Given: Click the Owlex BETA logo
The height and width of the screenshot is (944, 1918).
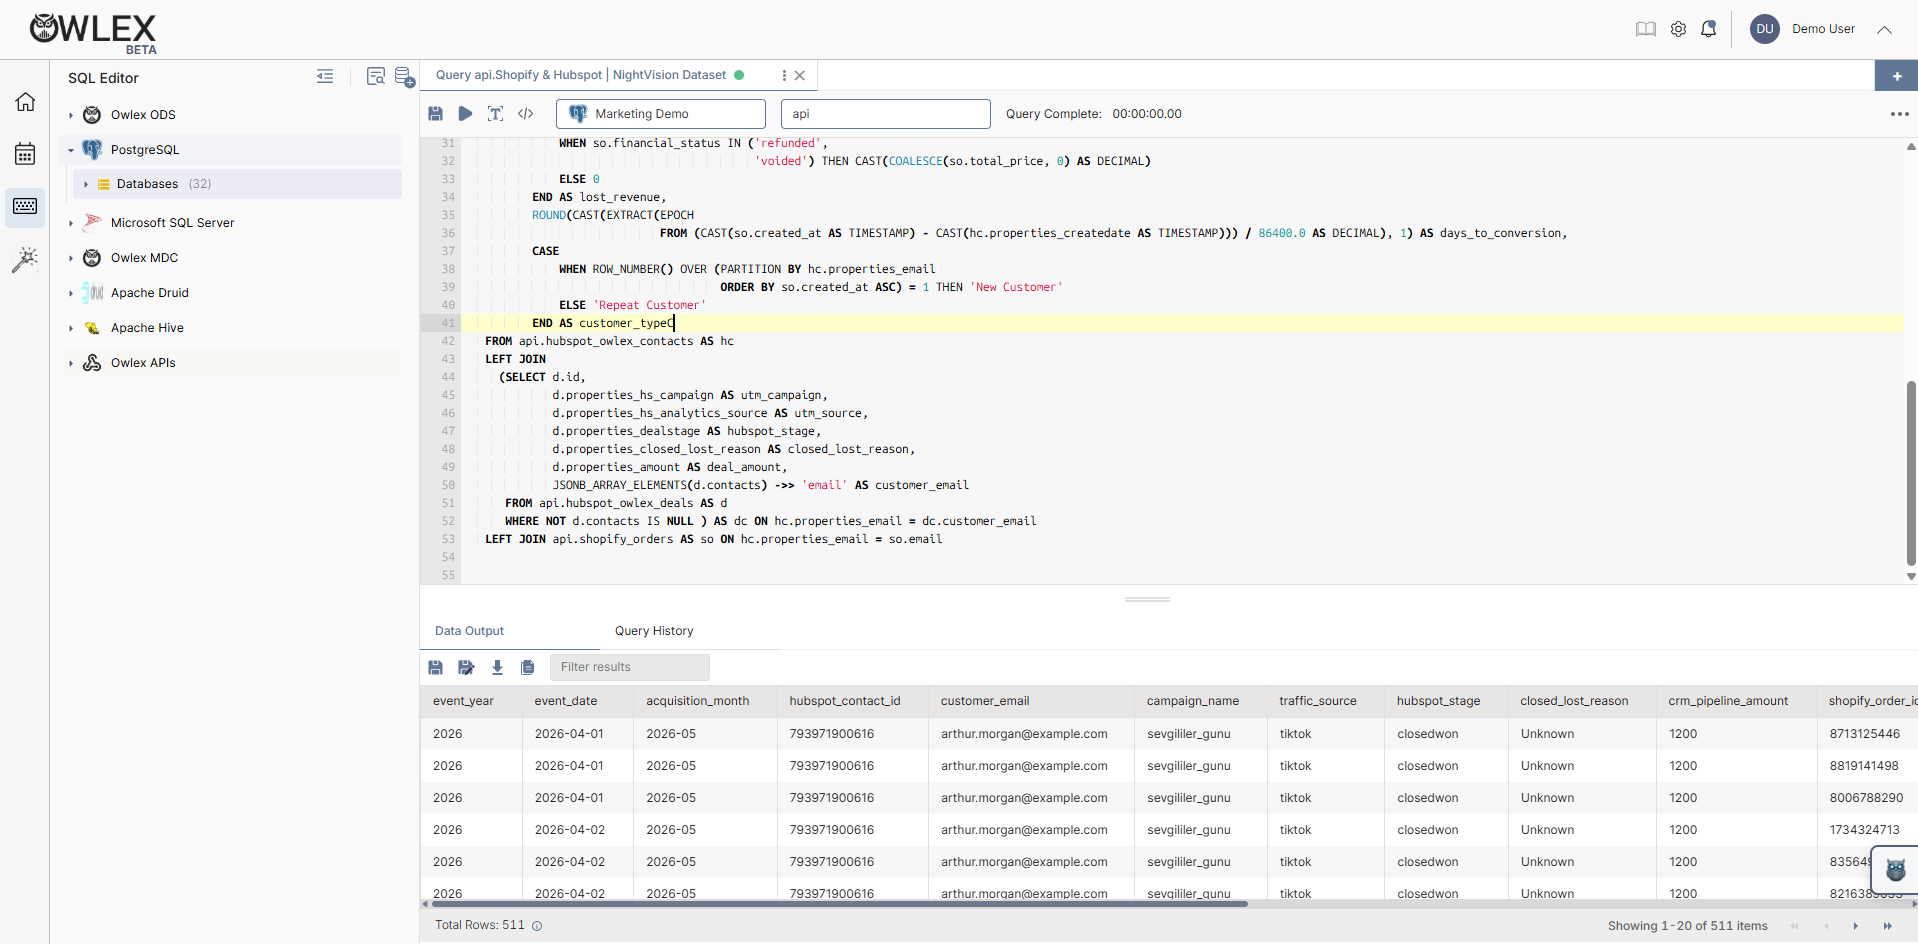Looking at the screenshot, I should pos(93,32).
